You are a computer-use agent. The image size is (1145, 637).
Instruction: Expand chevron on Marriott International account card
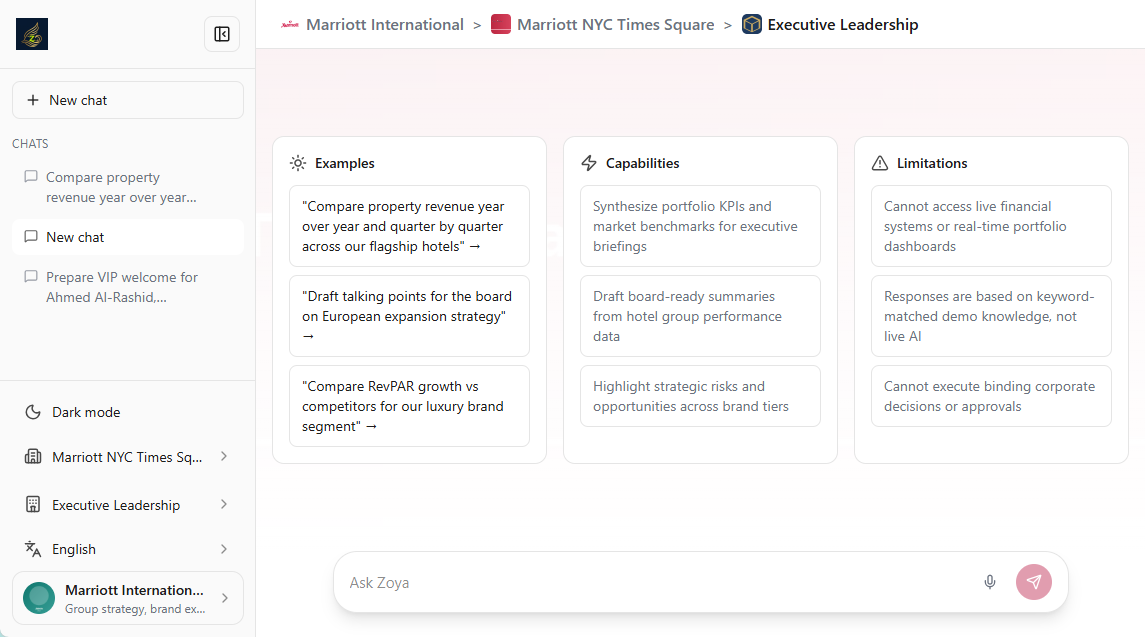coord(225,598)
